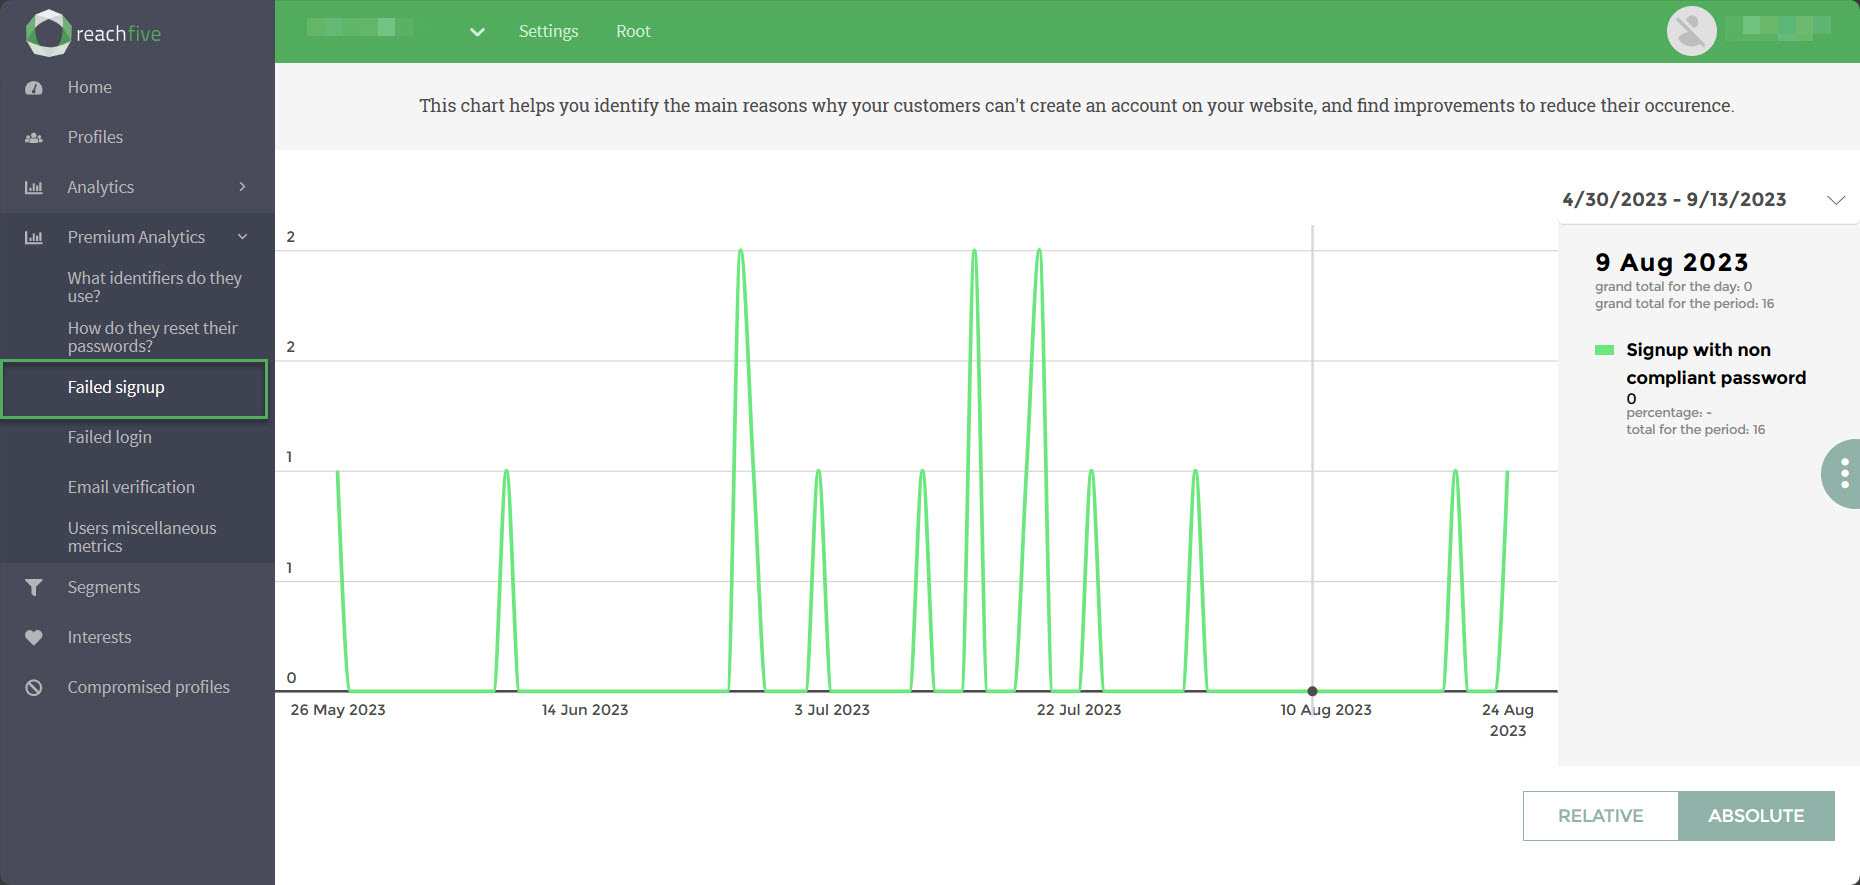Viewport: 1860px width, 885px height.
Task: Click '3 Jul 2023' axis label
Action: point(832,710)
